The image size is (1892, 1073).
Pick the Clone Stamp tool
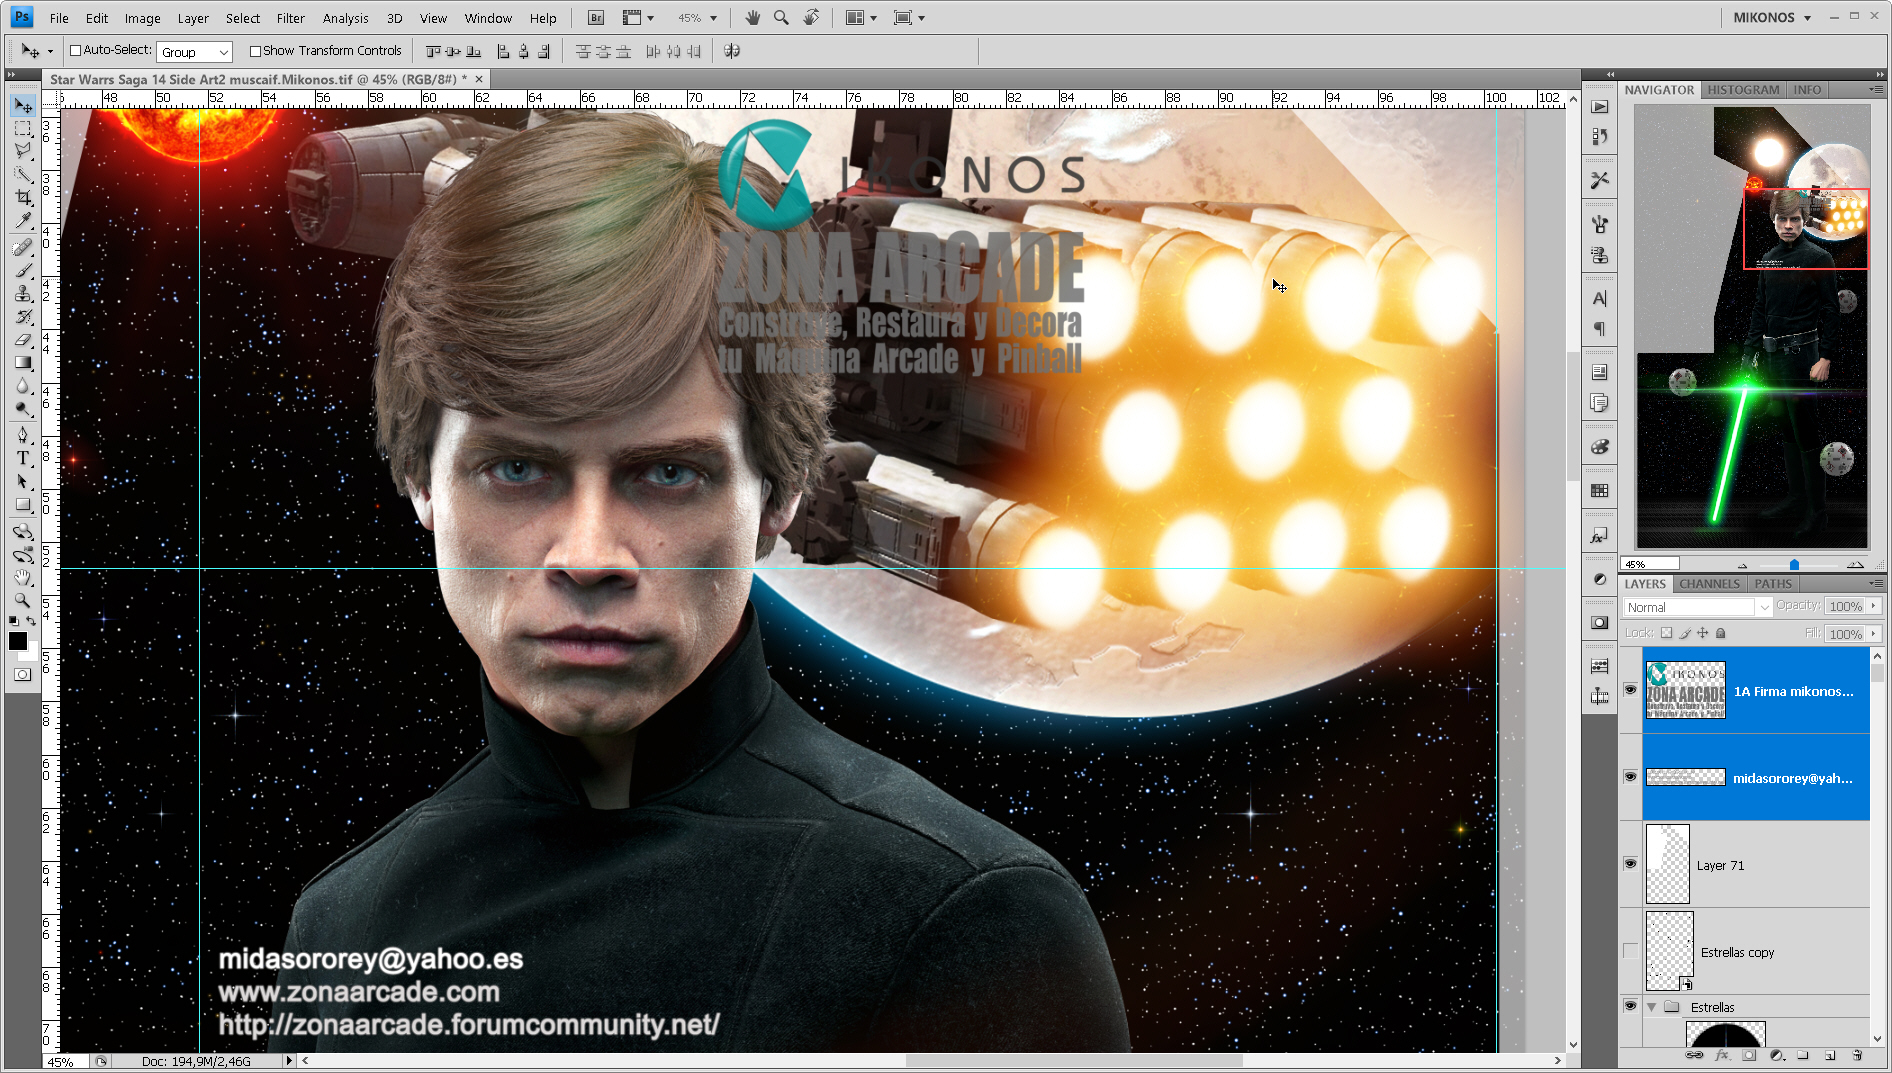23,294
